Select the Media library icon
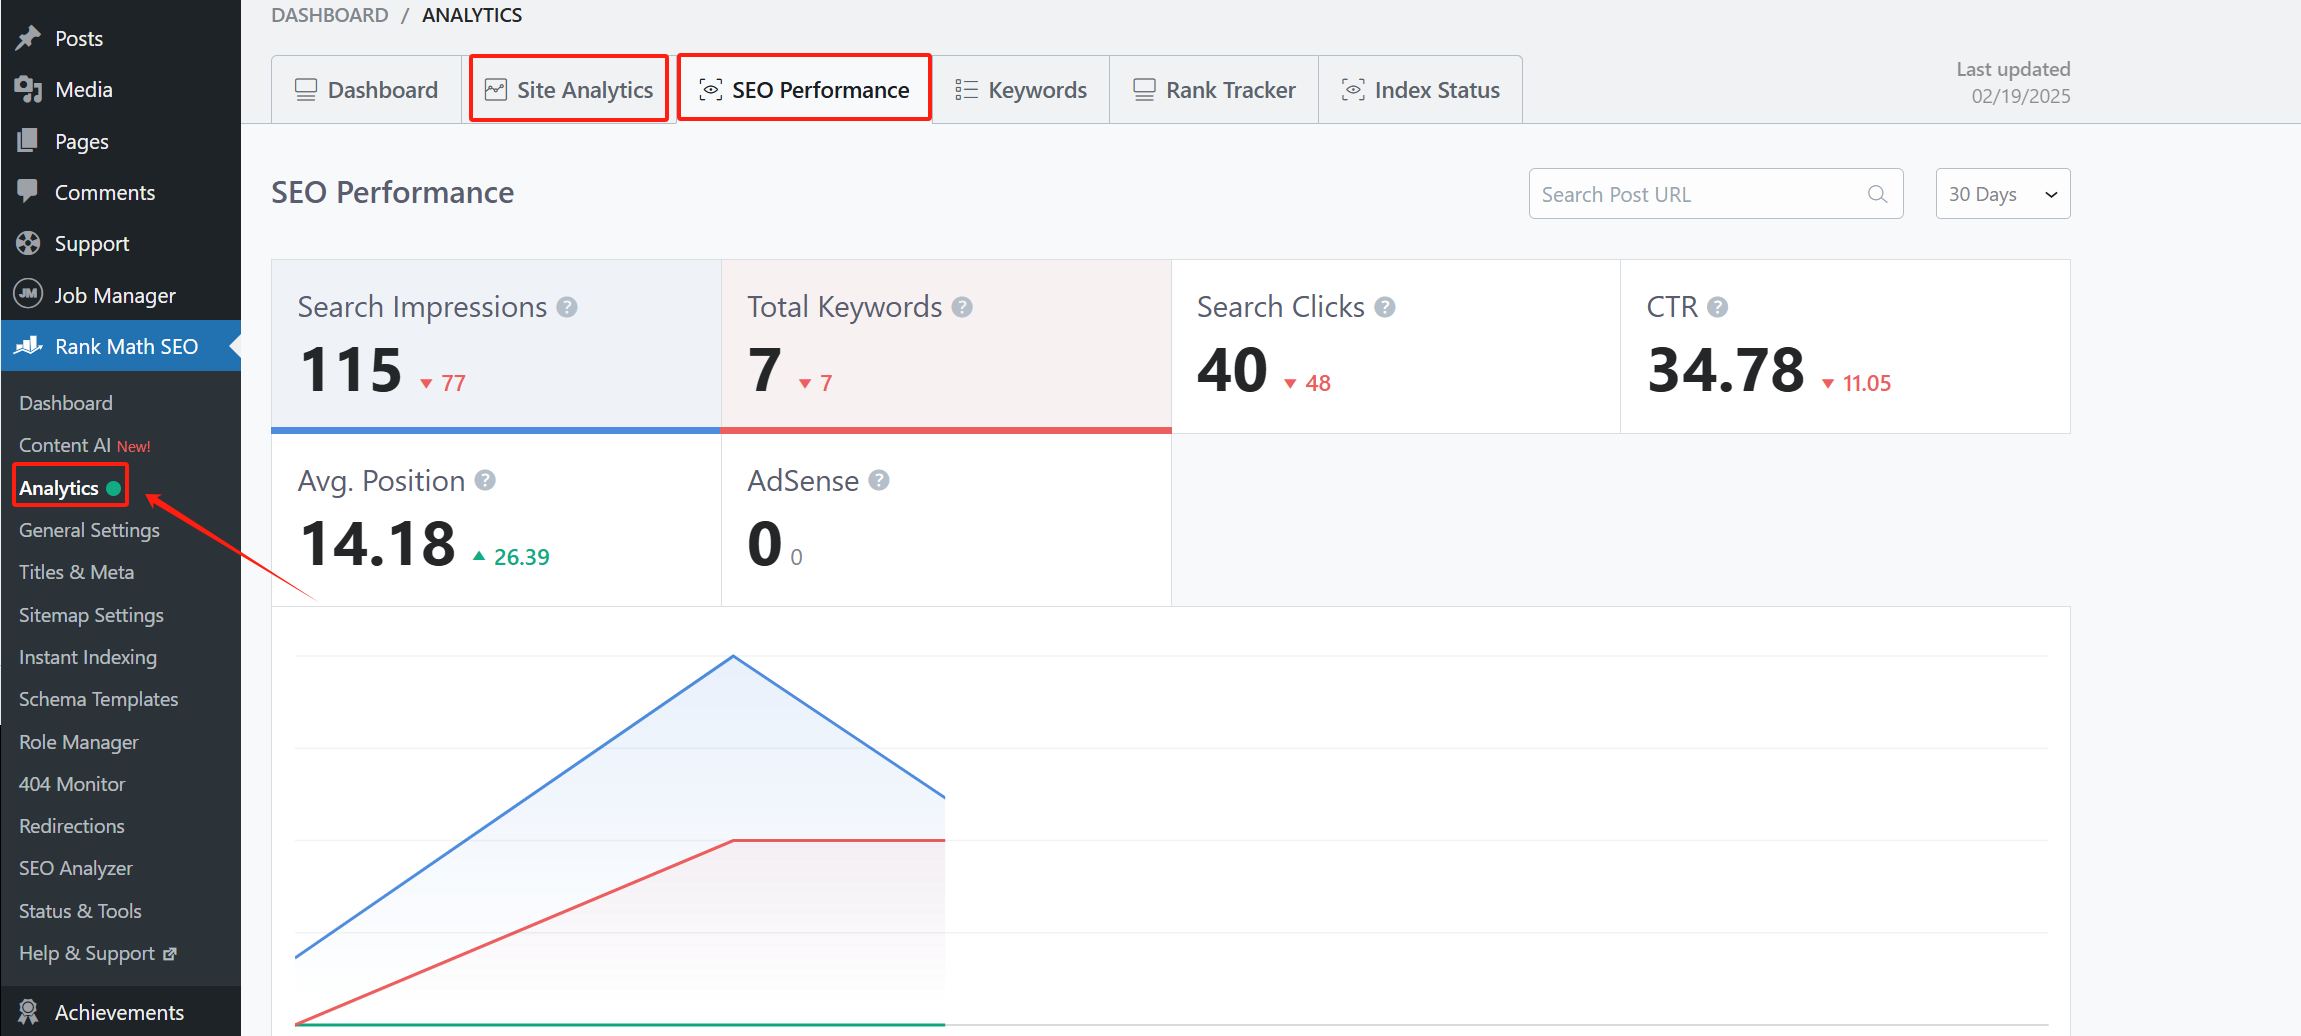The image size is (2301, 1036). (30, 89)
